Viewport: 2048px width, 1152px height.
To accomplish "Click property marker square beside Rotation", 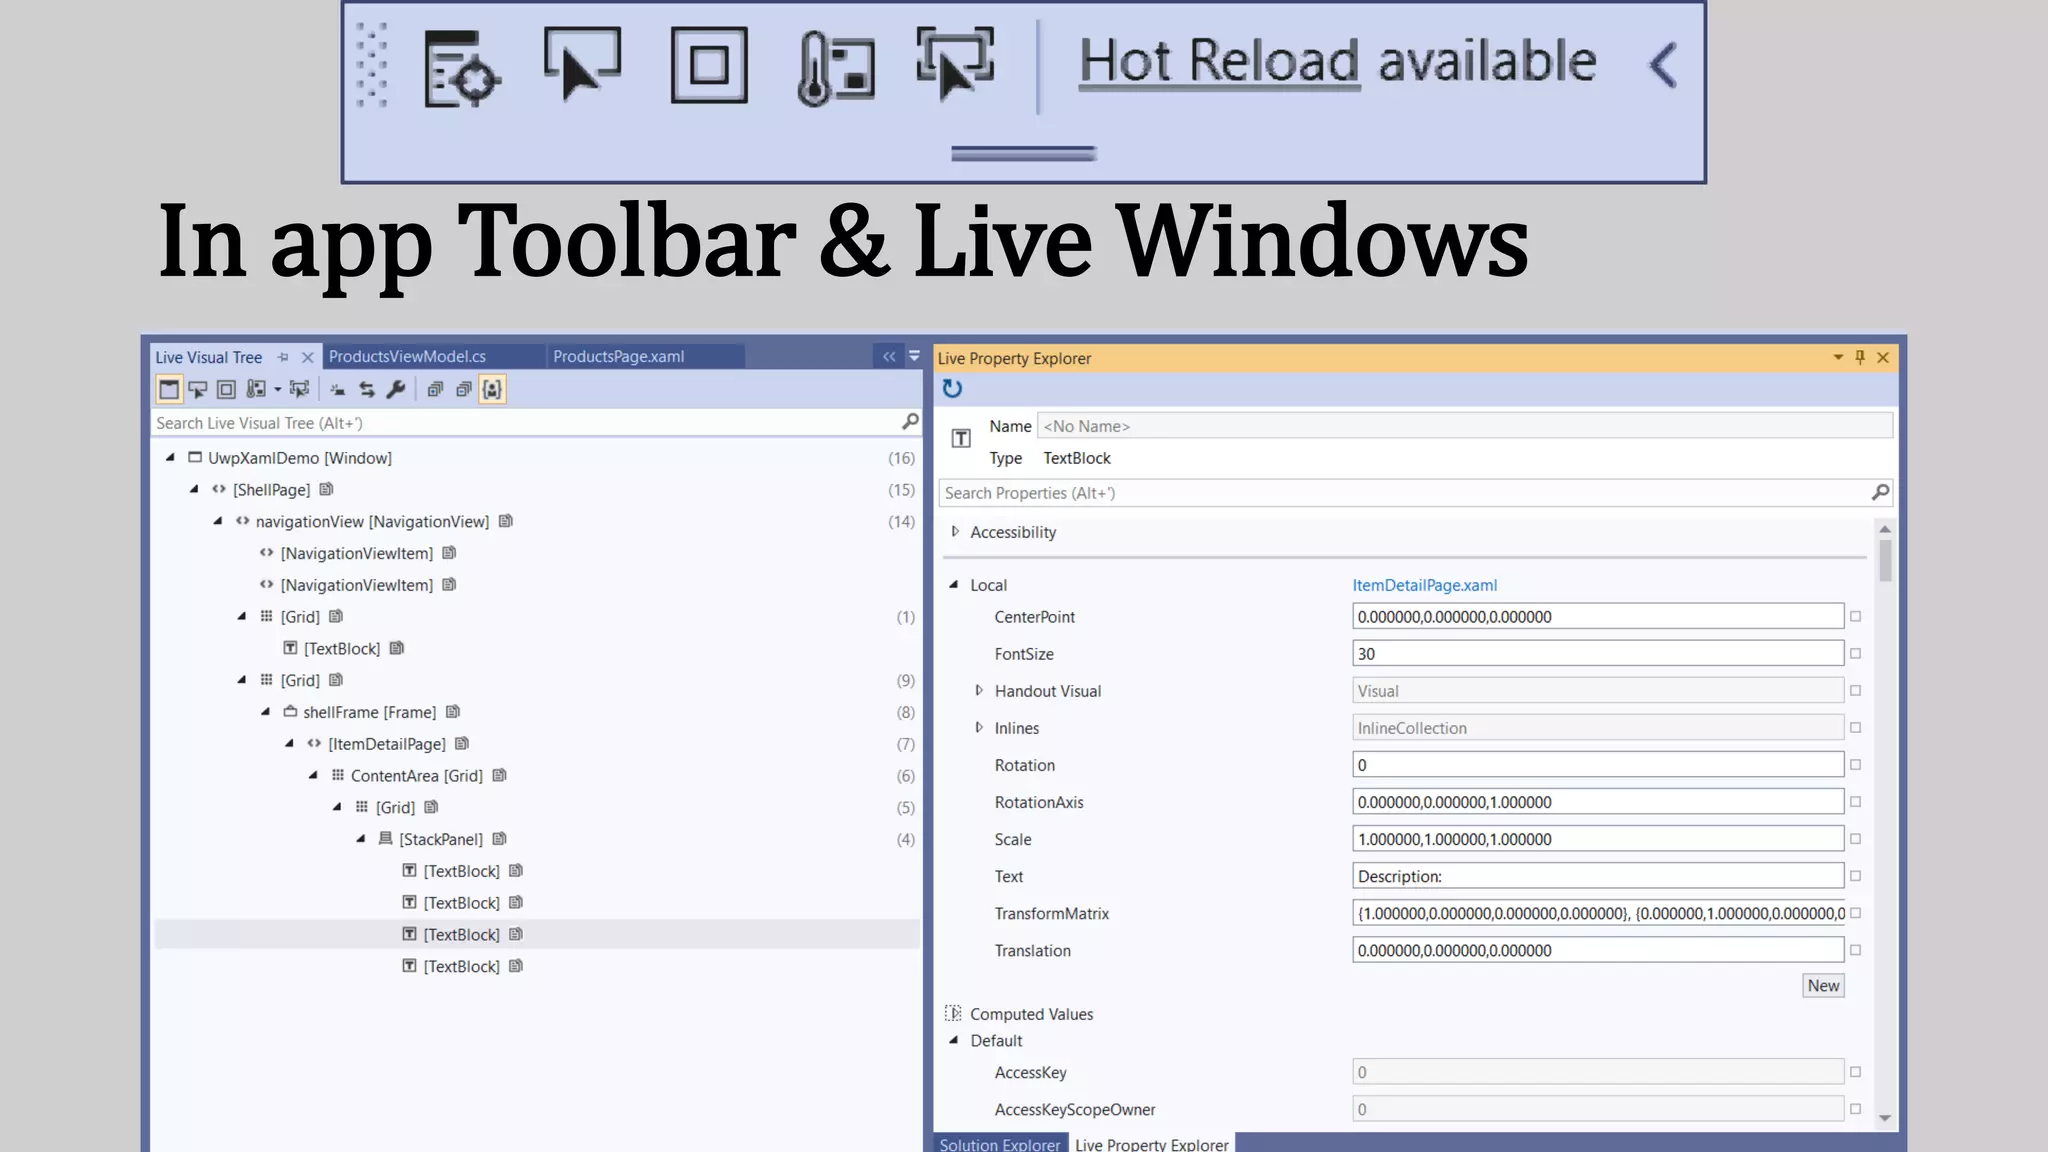I will point(1855,765).
